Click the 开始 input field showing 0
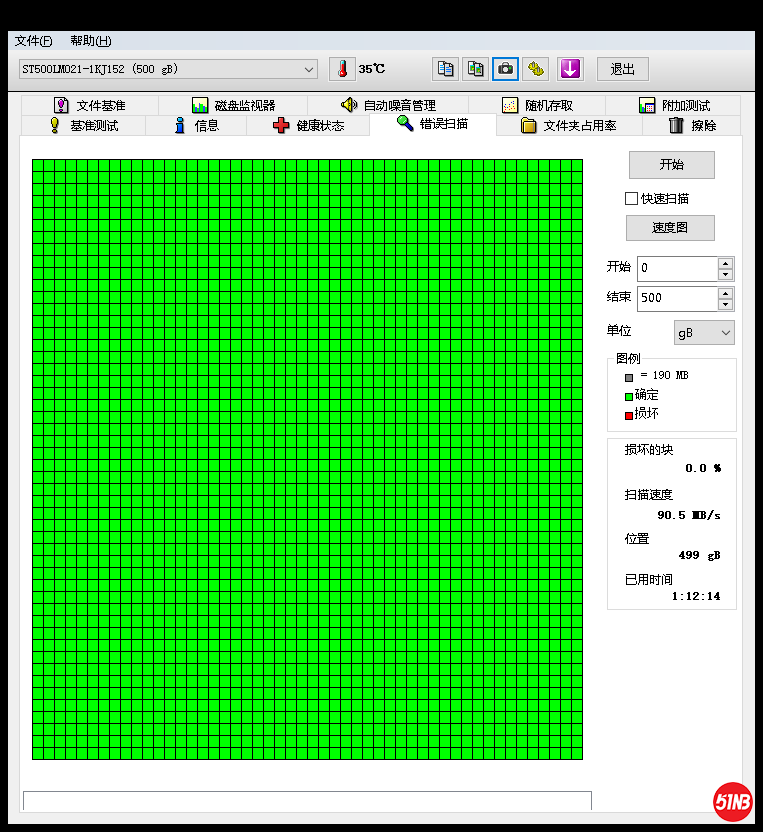The height and width of the screenshot is (832, 763). [678, 268]
